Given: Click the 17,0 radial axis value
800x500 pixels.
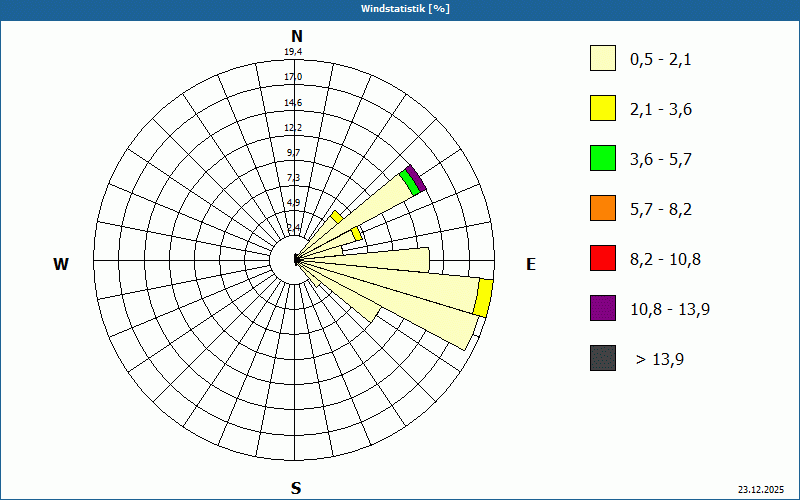Looking at the screenshot, I should 293,77.
